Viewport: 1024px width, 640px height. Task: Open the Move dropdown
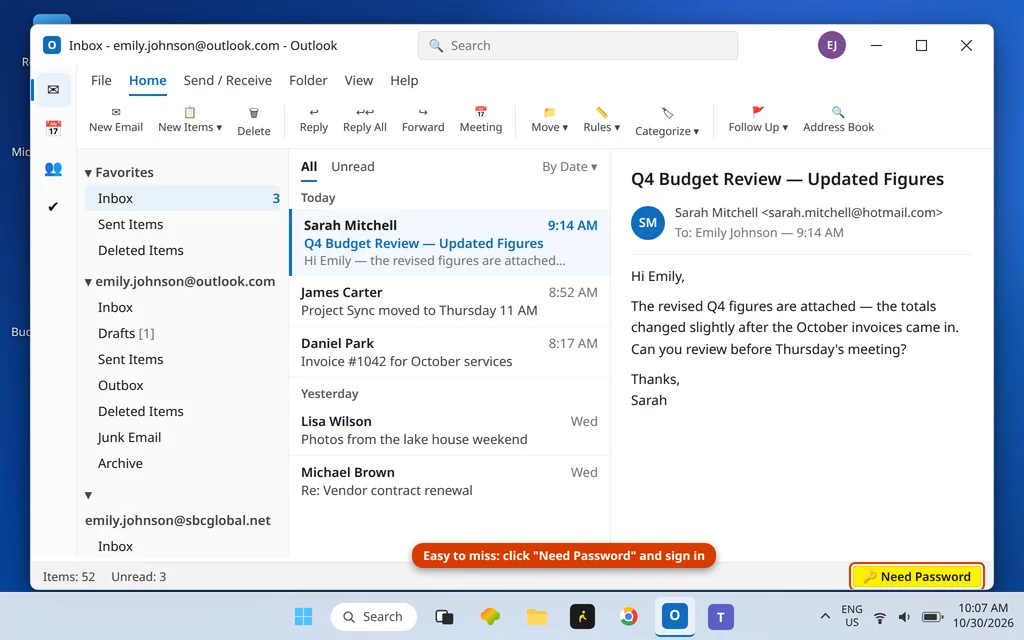(x=549, y=120)
